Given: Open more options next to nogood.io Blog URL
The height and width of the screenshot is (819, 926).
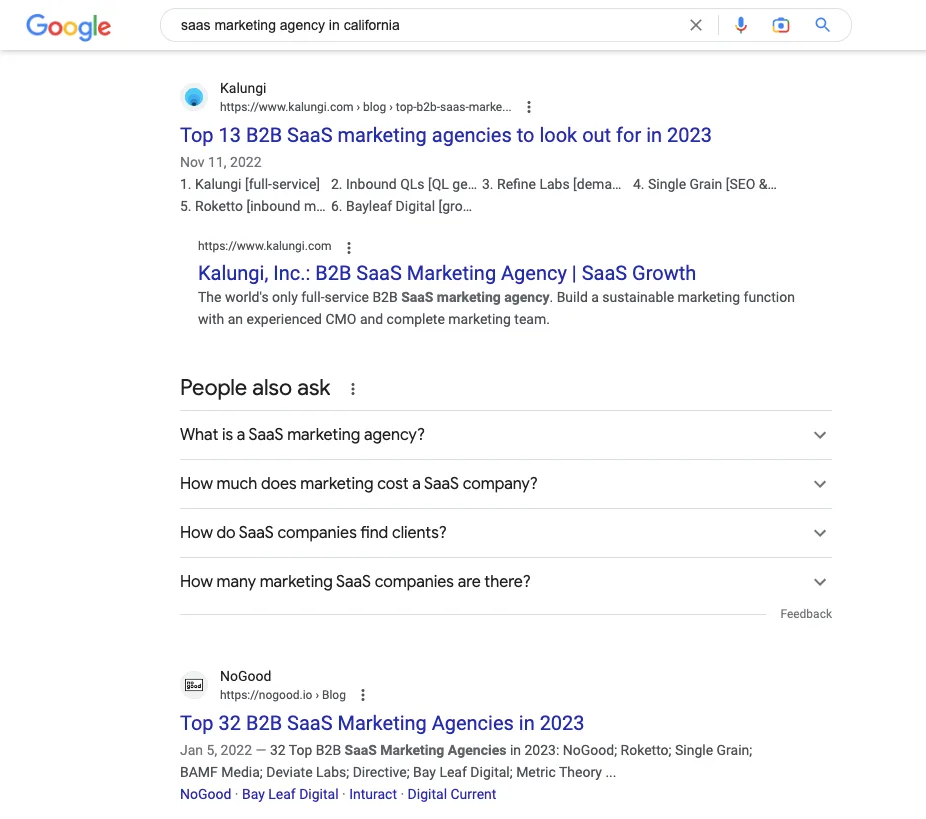Looking at the screenshot, I should click(363, 695).
